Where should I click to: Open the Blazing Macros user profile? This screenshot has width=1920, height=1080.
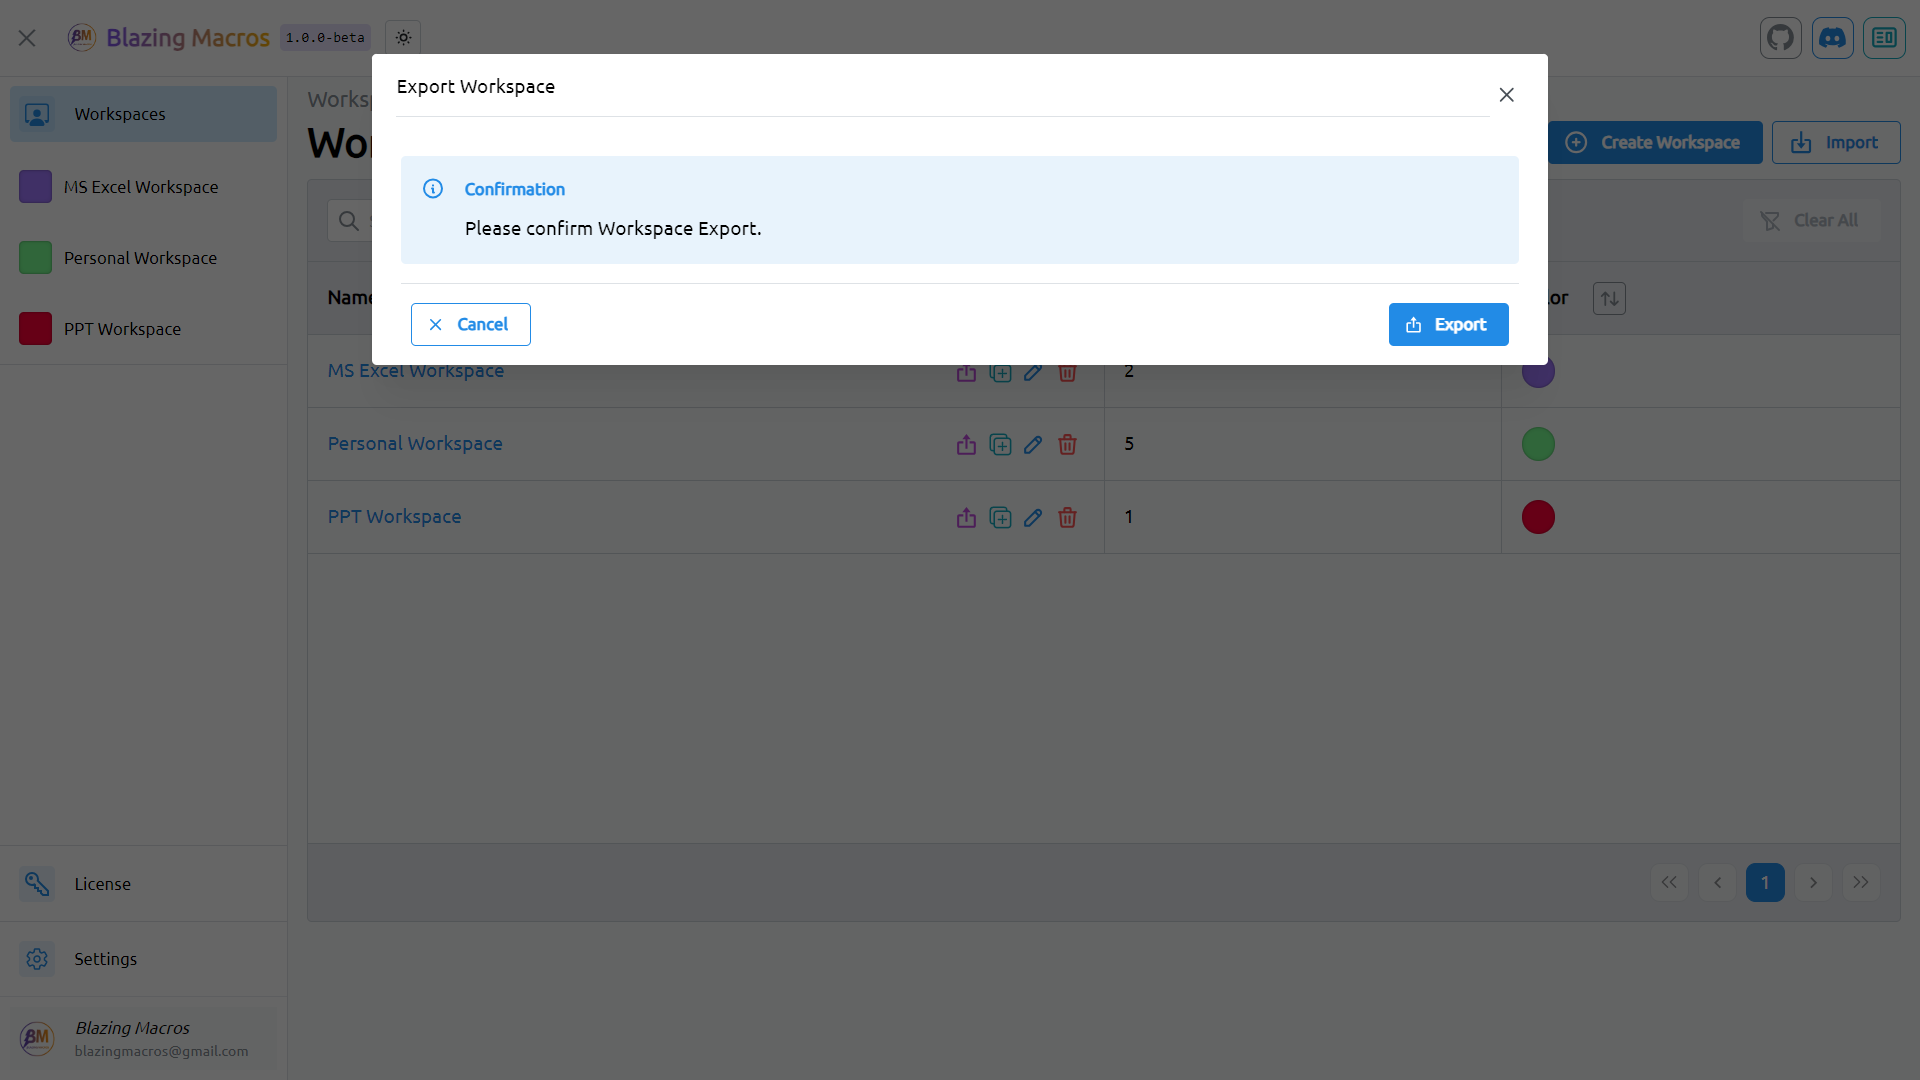[x=144, y=1039]
